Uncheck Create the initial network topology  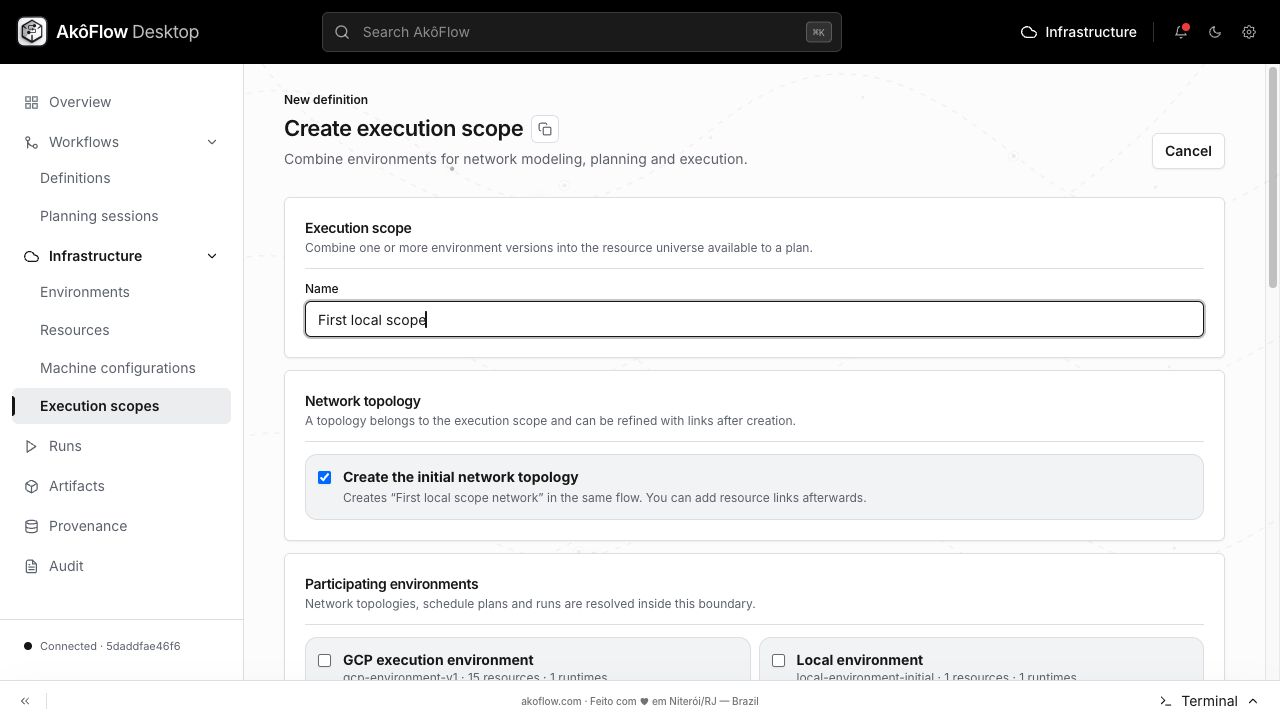point(324,477)
